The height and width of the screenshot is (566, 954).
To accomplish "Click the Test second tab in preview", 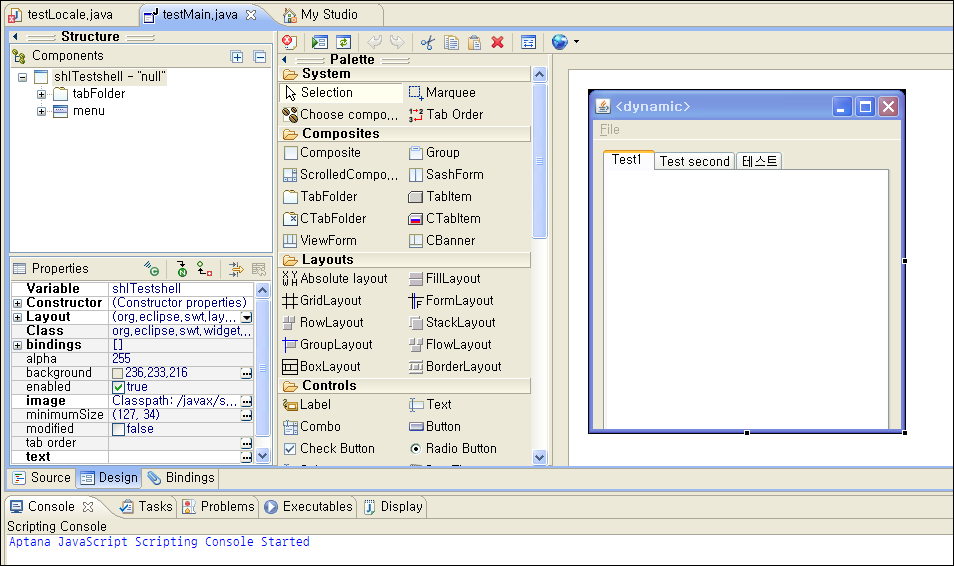I will [x=694, y=161].
